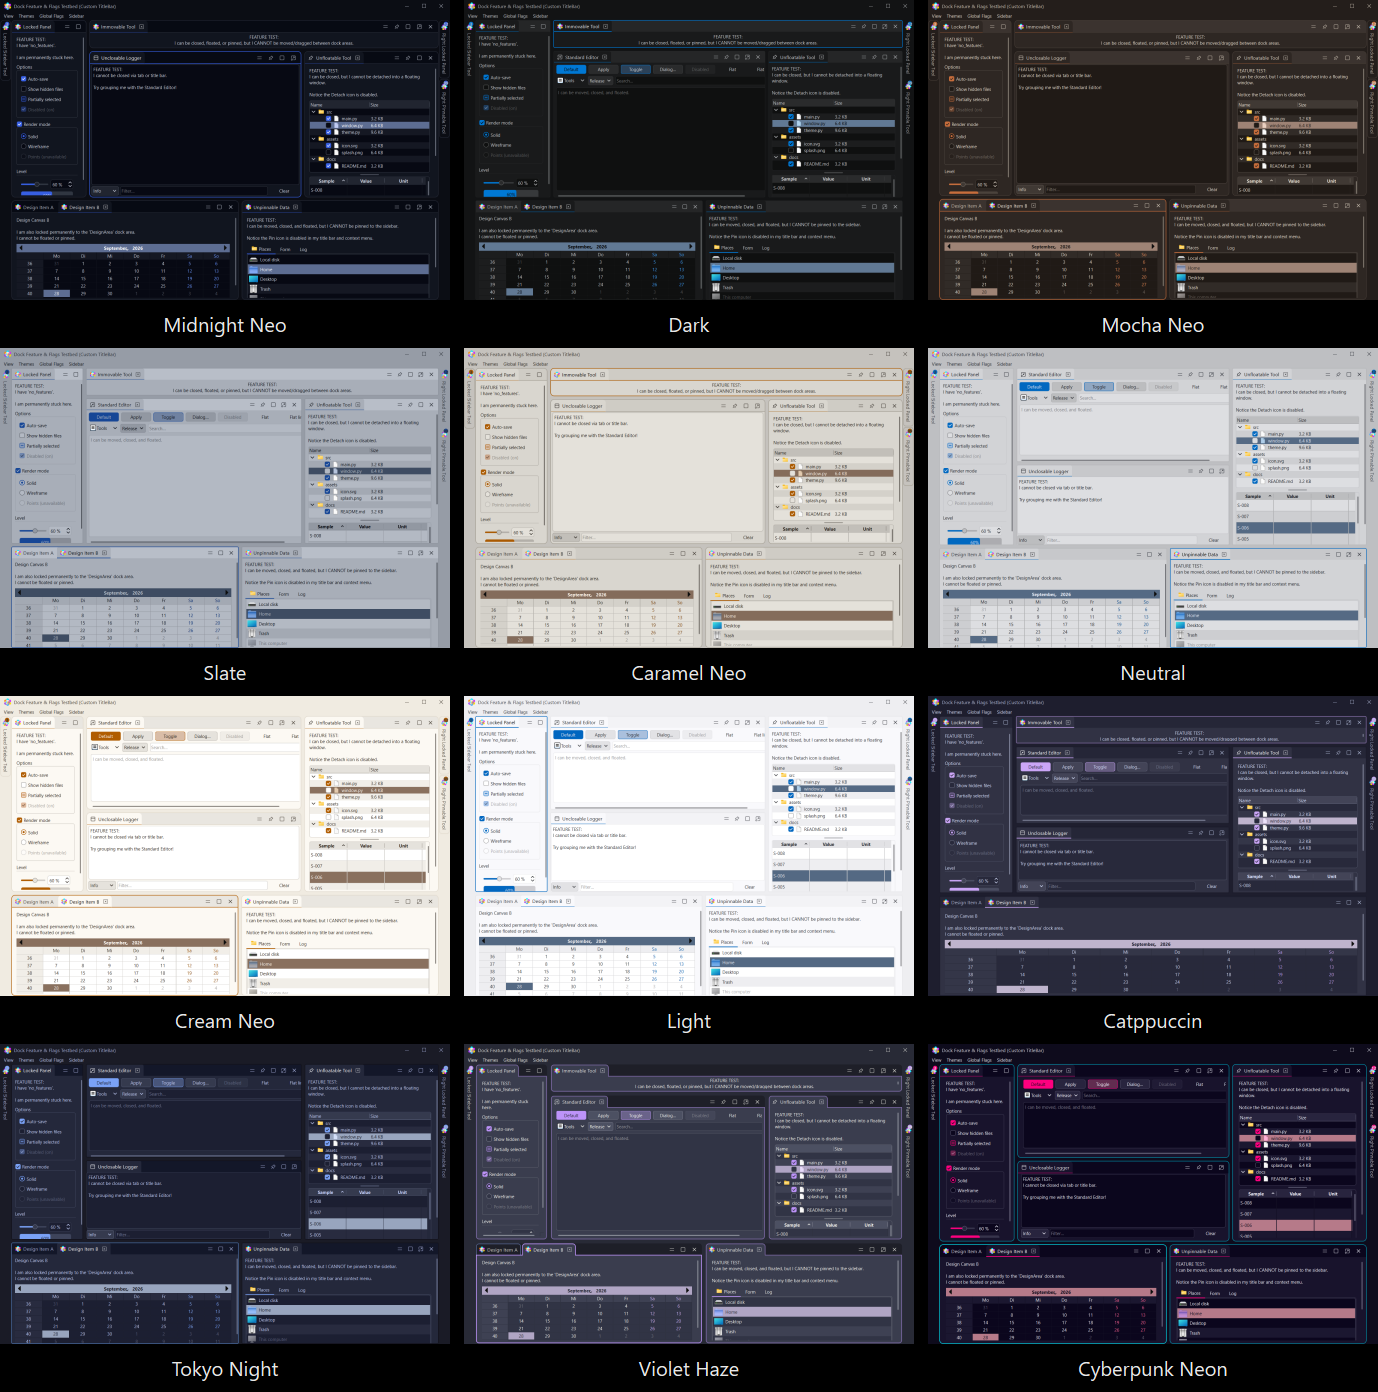Collapse docs folder in Midnight Neo tree
Image resolution: width=1378 pixels, height=1392 pixels.
(x=313, y=159)
